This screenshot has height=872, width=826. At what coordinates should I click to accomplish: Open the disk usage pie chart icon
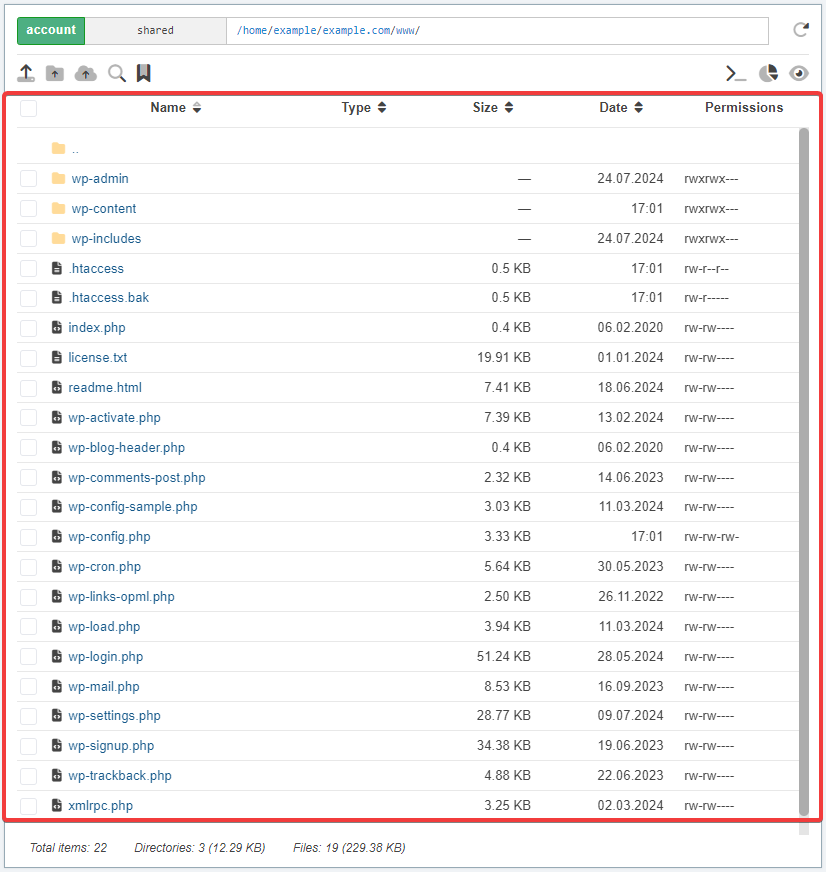768,73
